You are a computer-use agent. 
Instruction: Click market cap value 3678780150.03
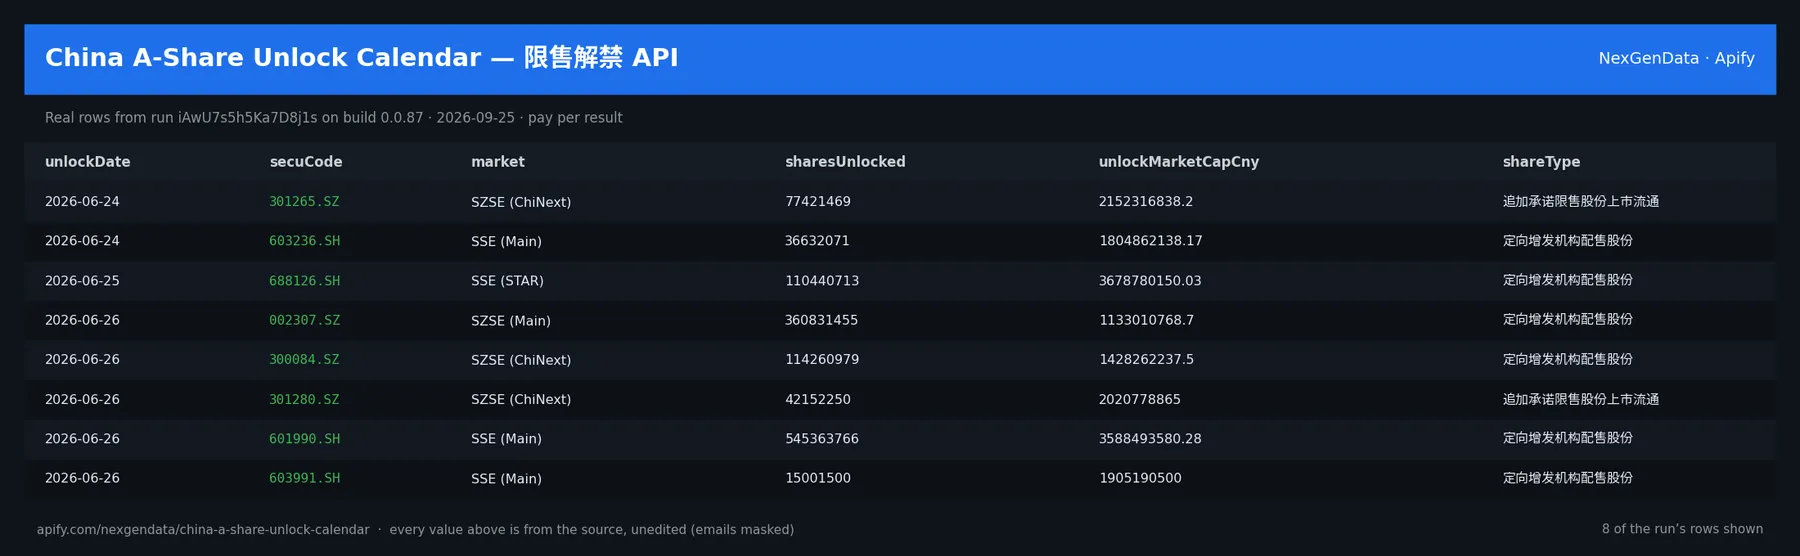1150,281
